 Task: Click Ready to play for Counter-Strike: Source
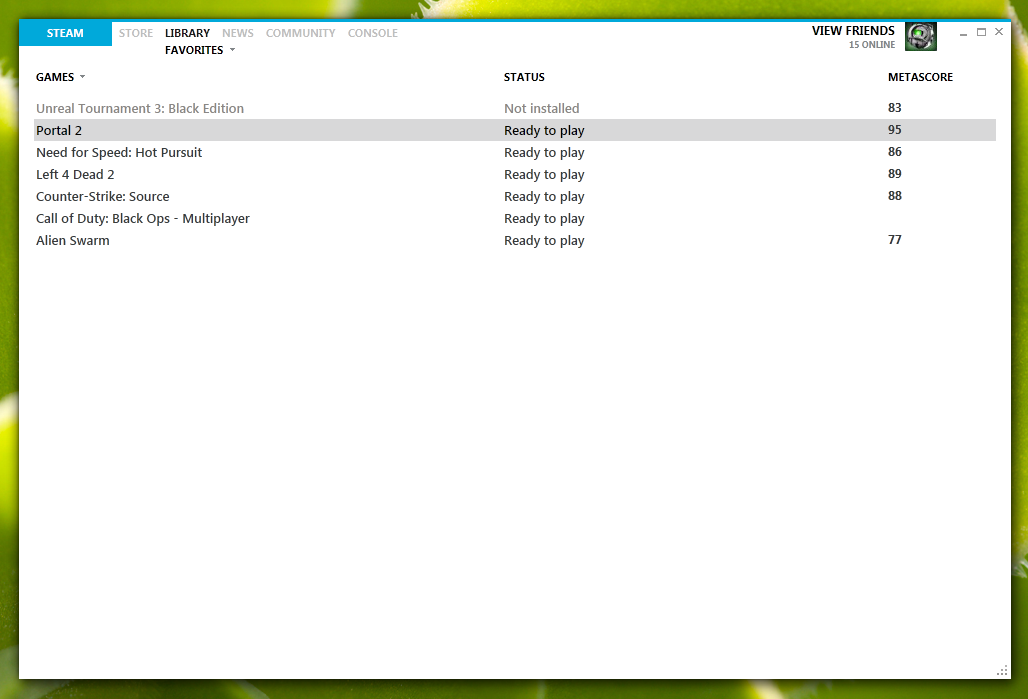(544, 197)
